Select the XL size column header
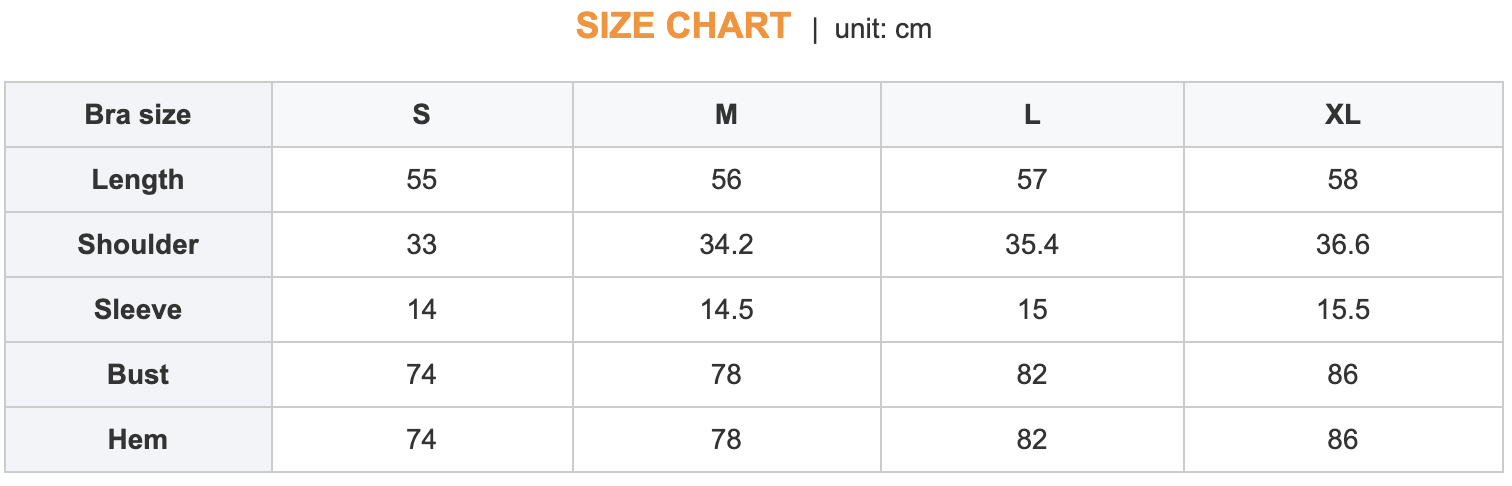The image size is (1512, 486). pos(1343,115)
